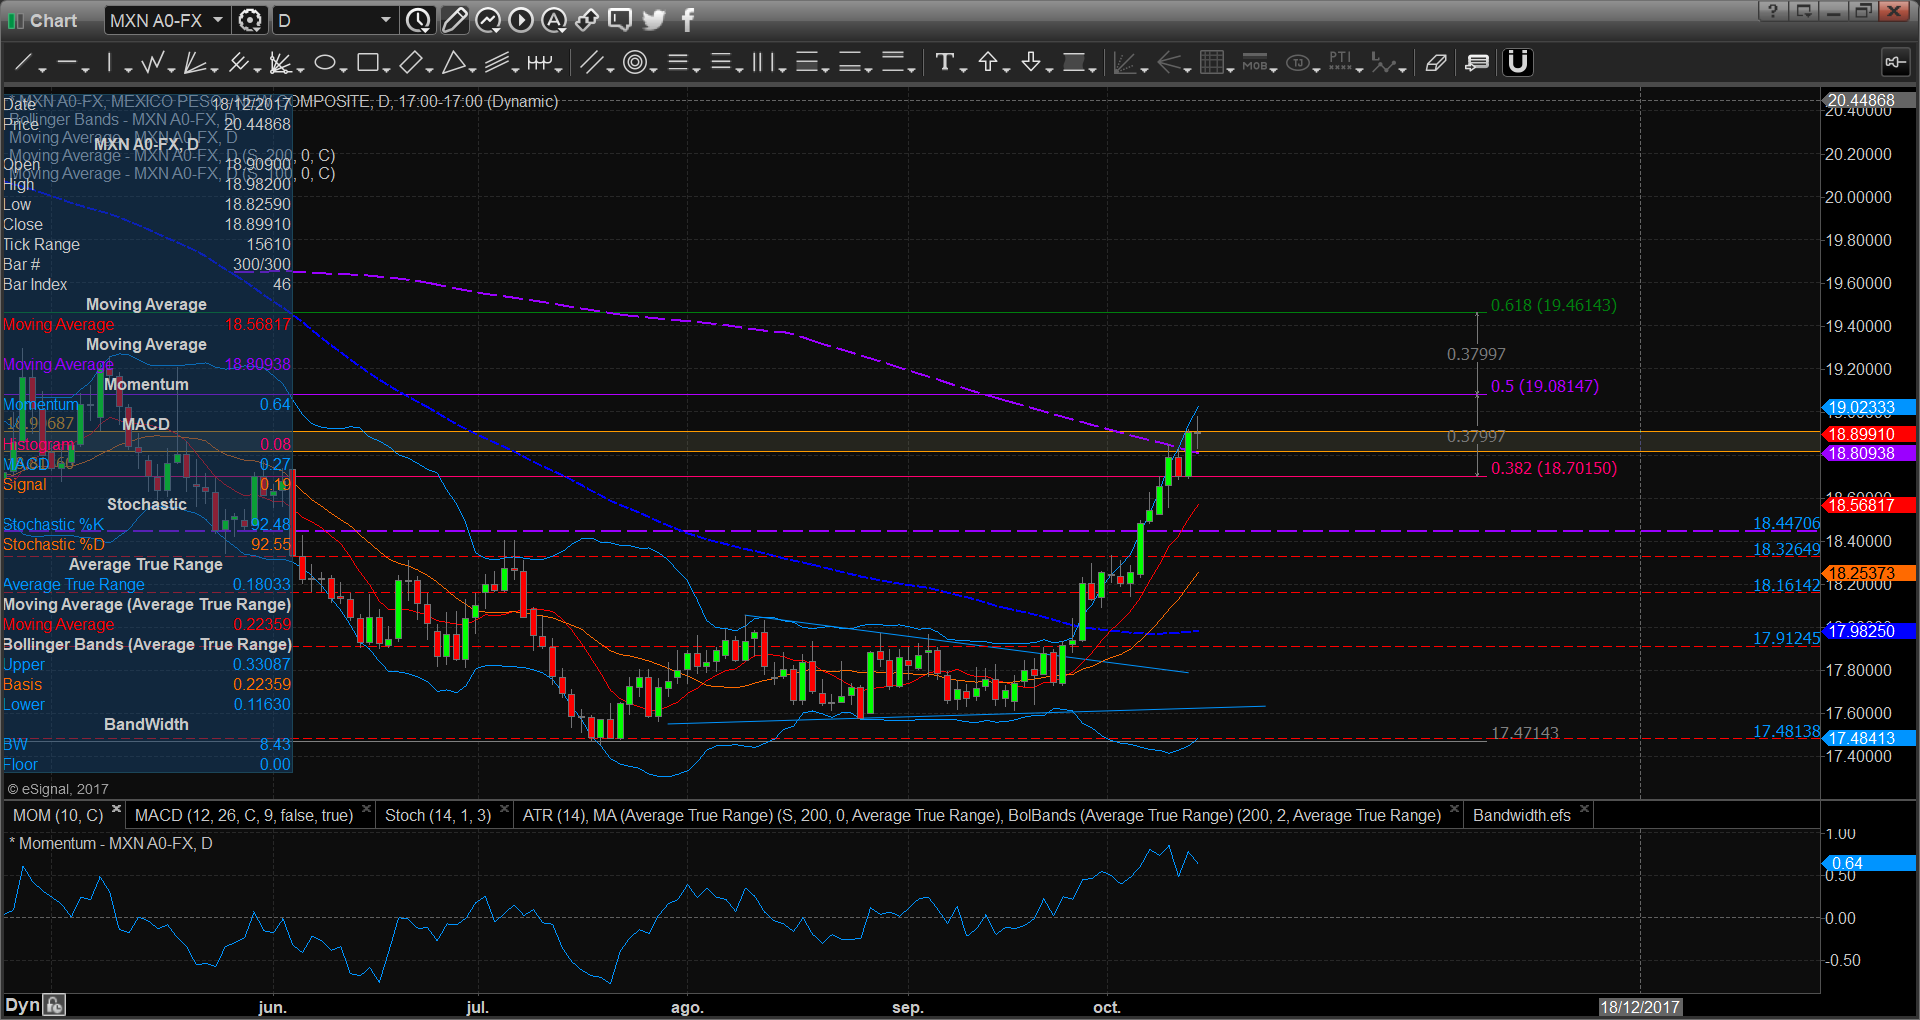Close the Bandwidth.efs tab
The image size is (1920, 1020).
point(1584,810)
